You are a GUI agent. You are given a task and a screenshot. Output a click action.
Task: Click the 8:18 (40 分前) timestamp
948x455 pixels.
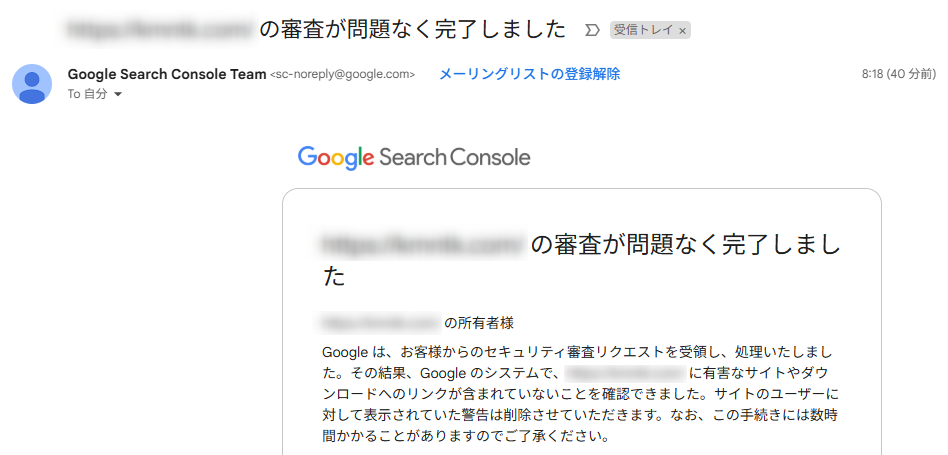pos(899,74)
